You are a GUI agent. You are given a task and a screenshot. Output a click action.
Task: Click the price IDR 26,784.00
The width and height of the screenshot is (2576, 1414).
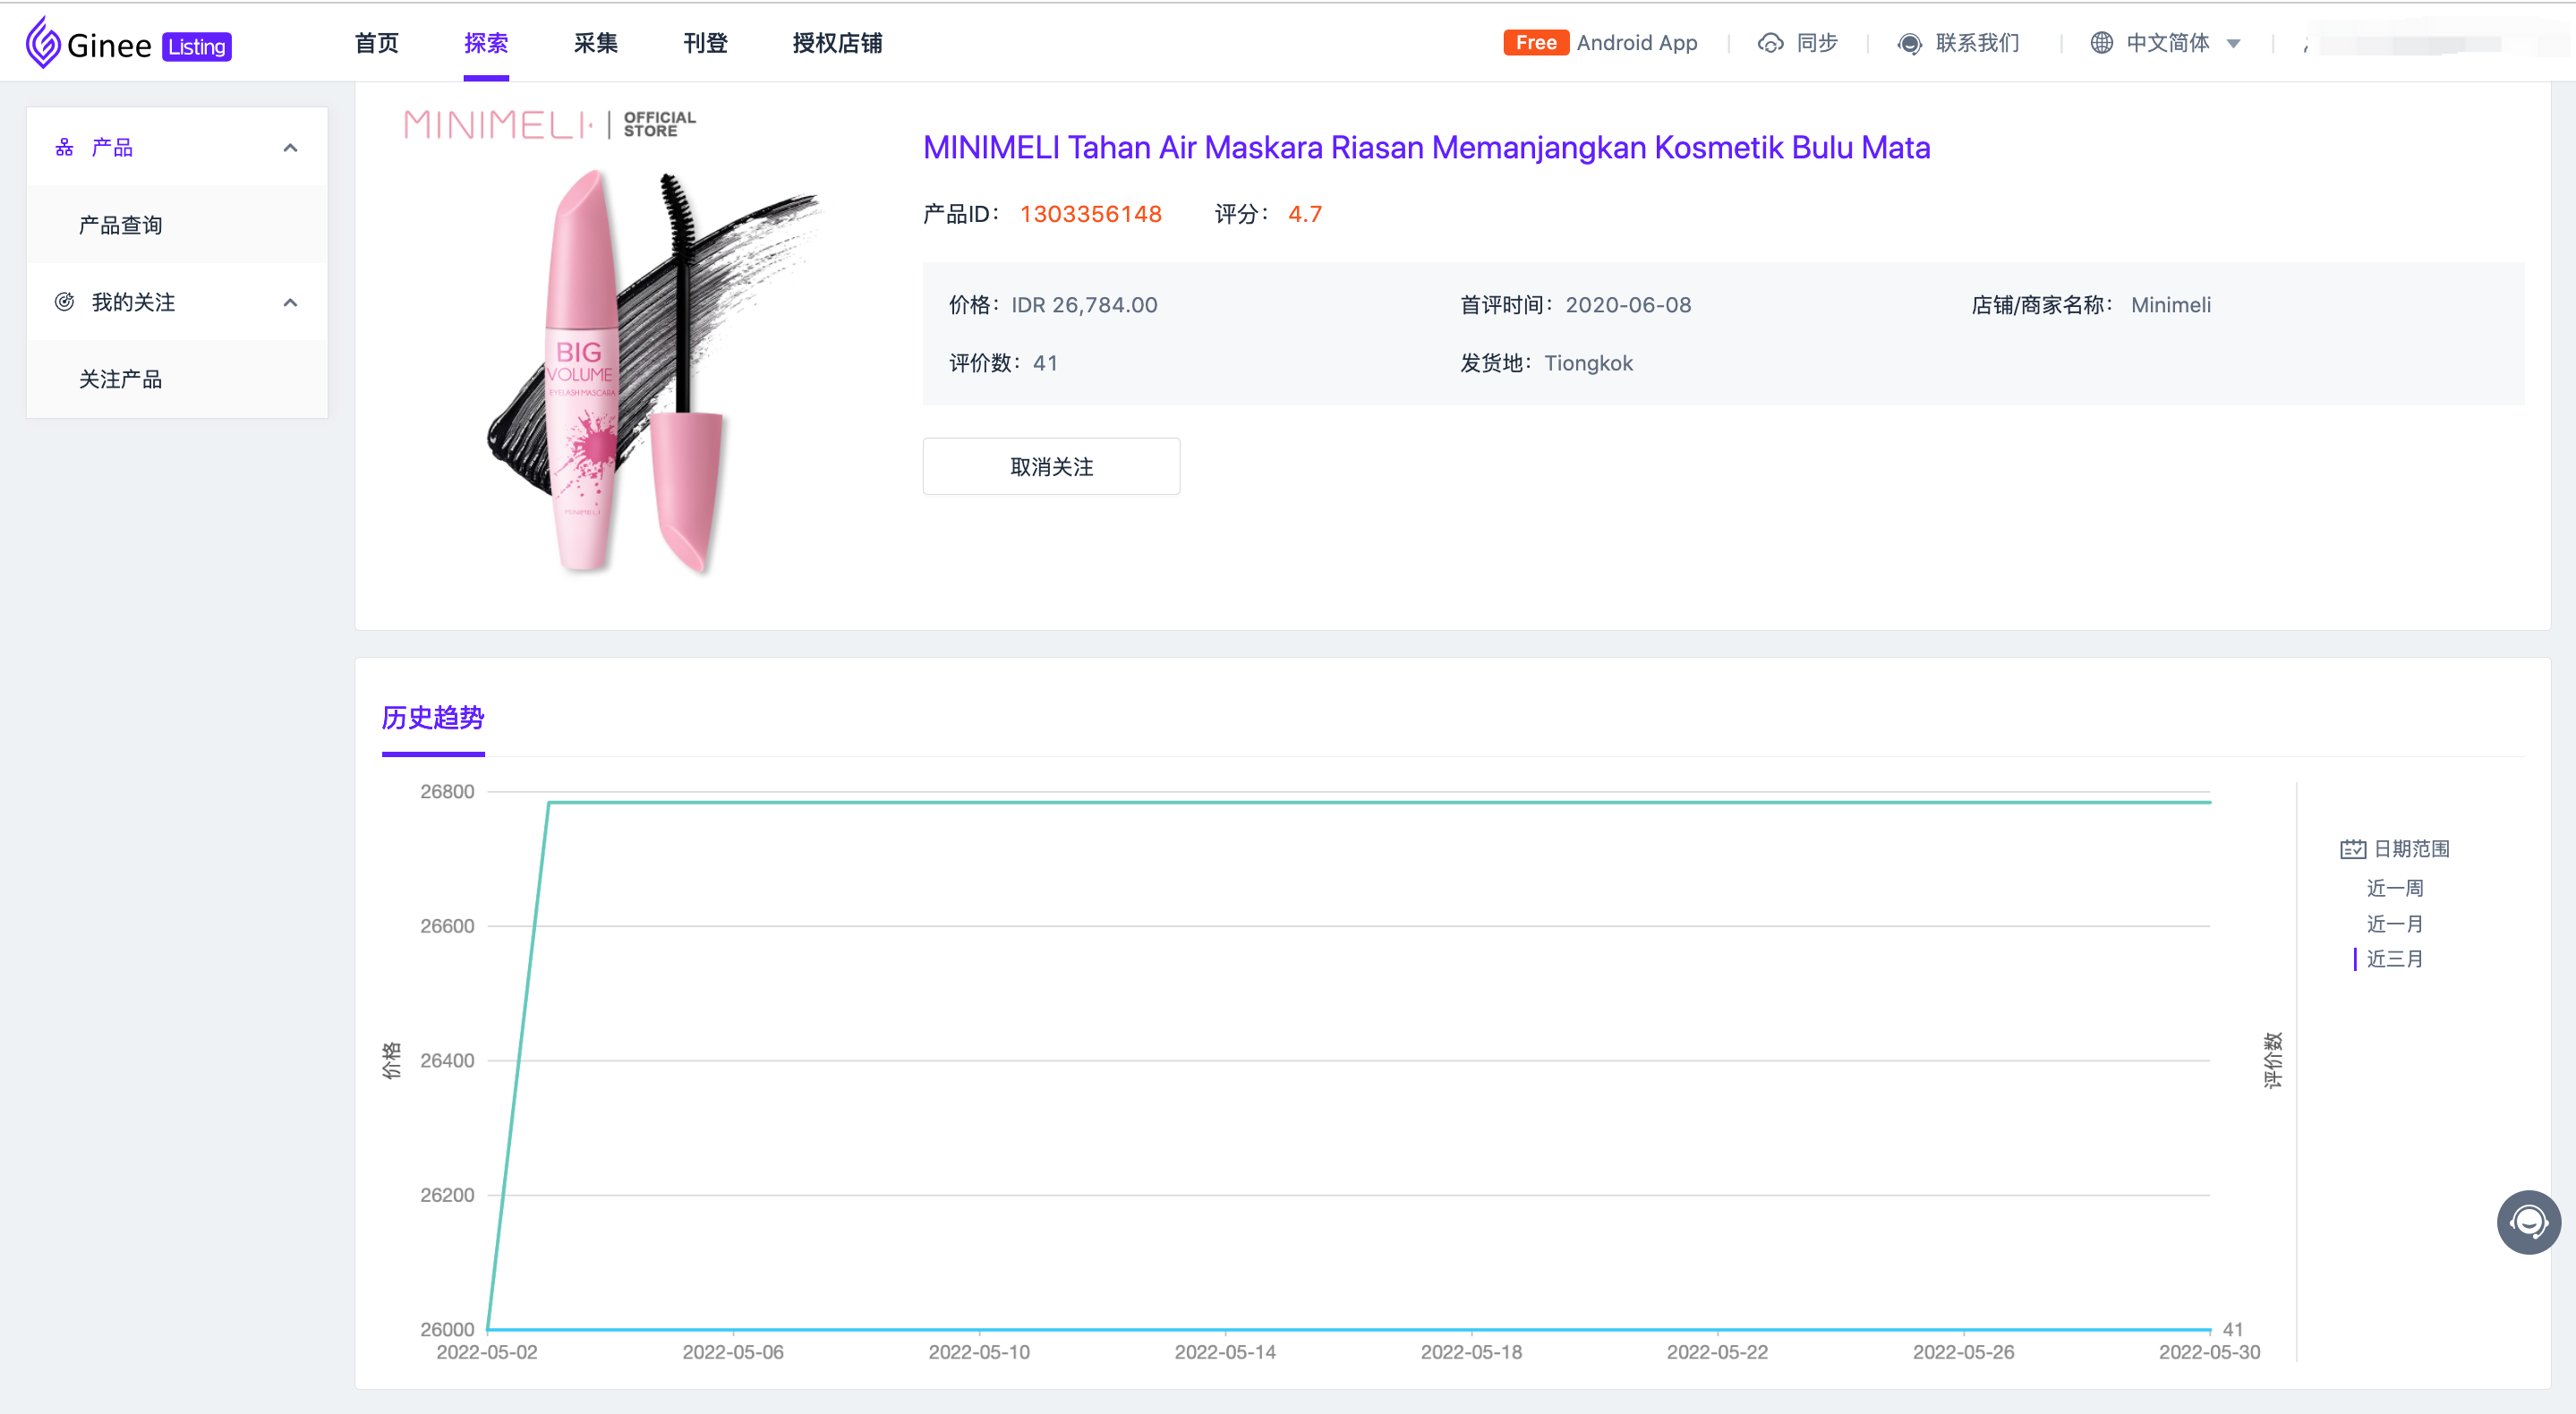coord(1084,305)
